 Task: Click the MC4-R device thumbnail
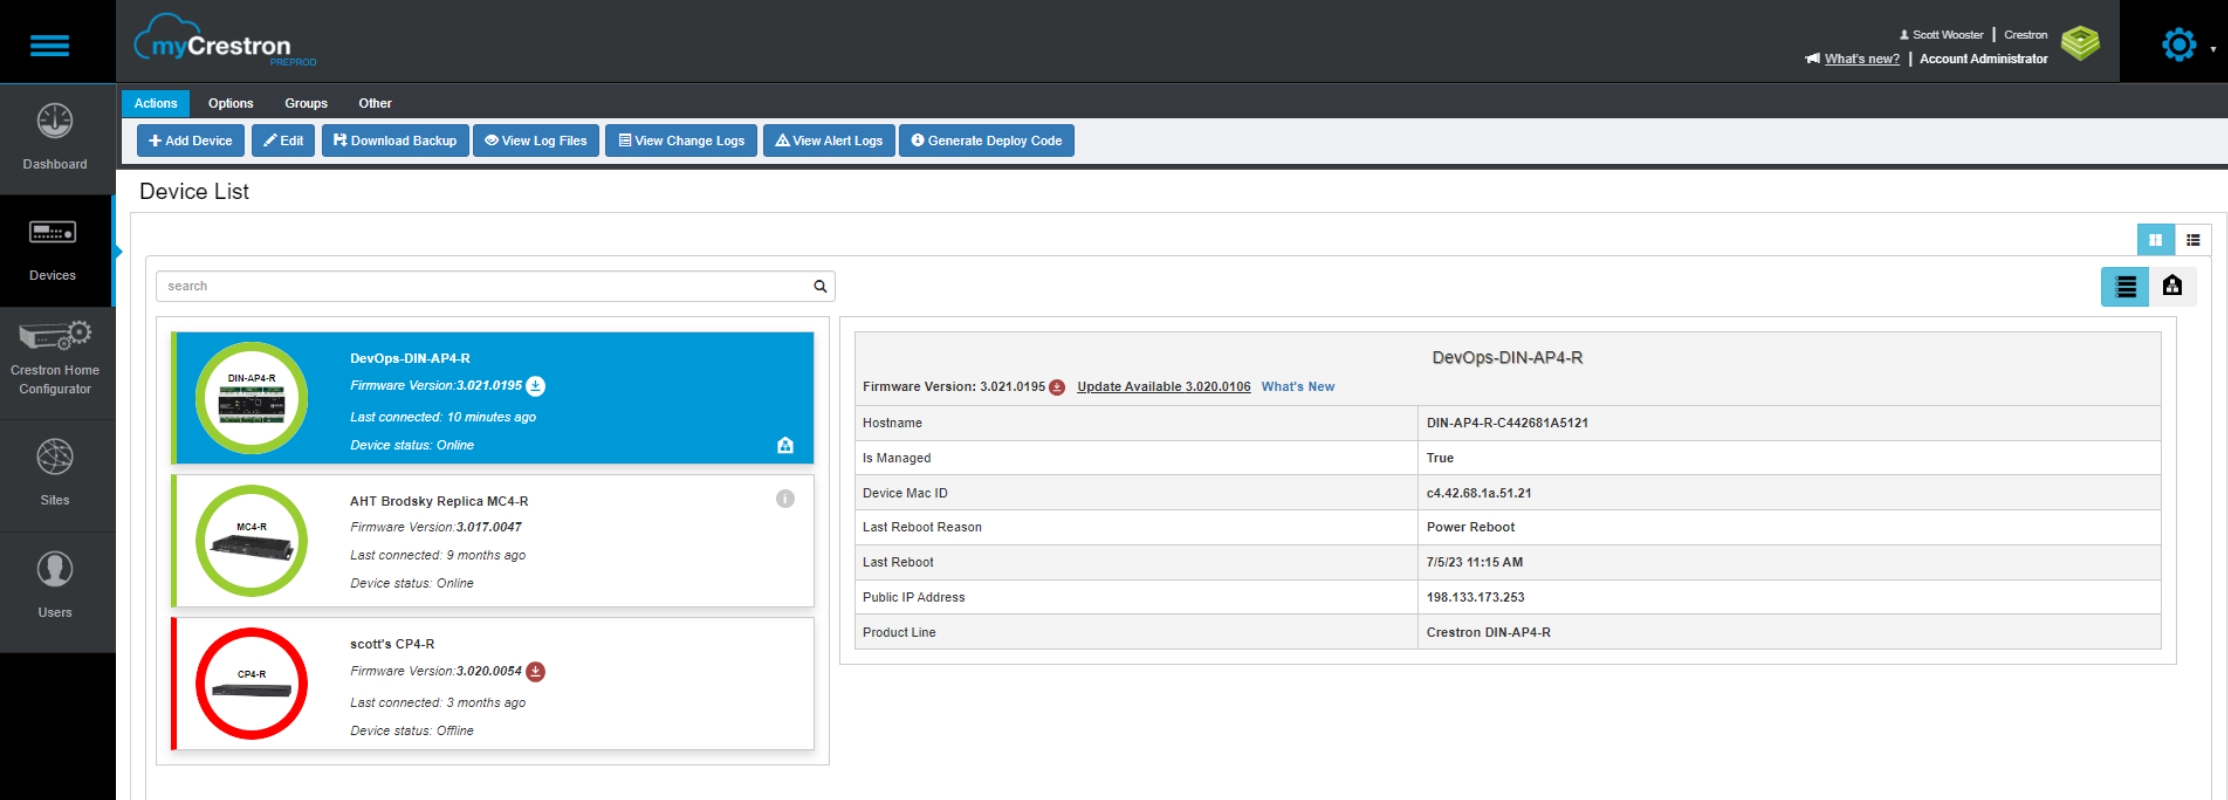(x=251, y=541)
